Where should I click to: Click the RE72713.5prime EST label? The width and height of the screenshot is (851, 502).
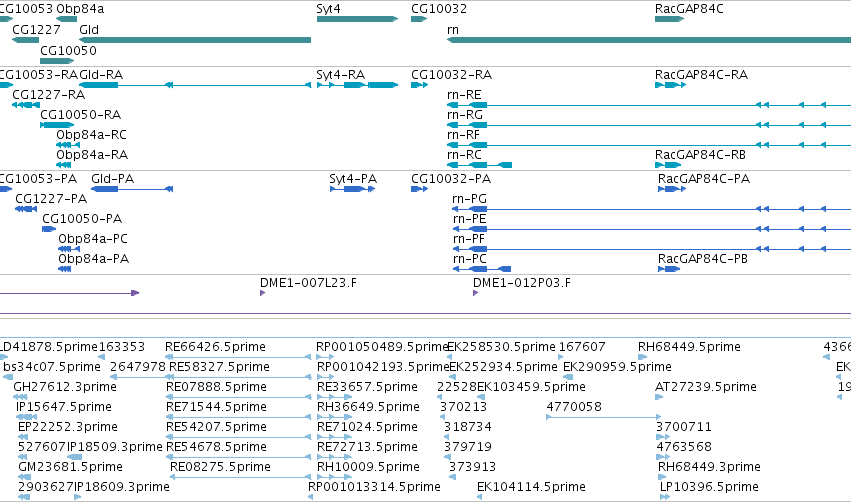tap(367, 447)
